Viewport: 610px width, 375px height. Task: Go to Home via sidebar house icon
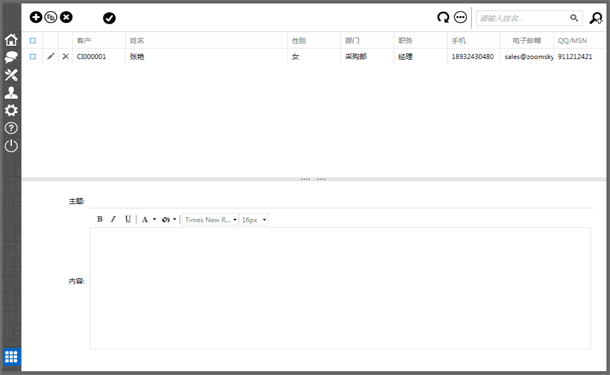pyautogui.click(x=11, y=40)
